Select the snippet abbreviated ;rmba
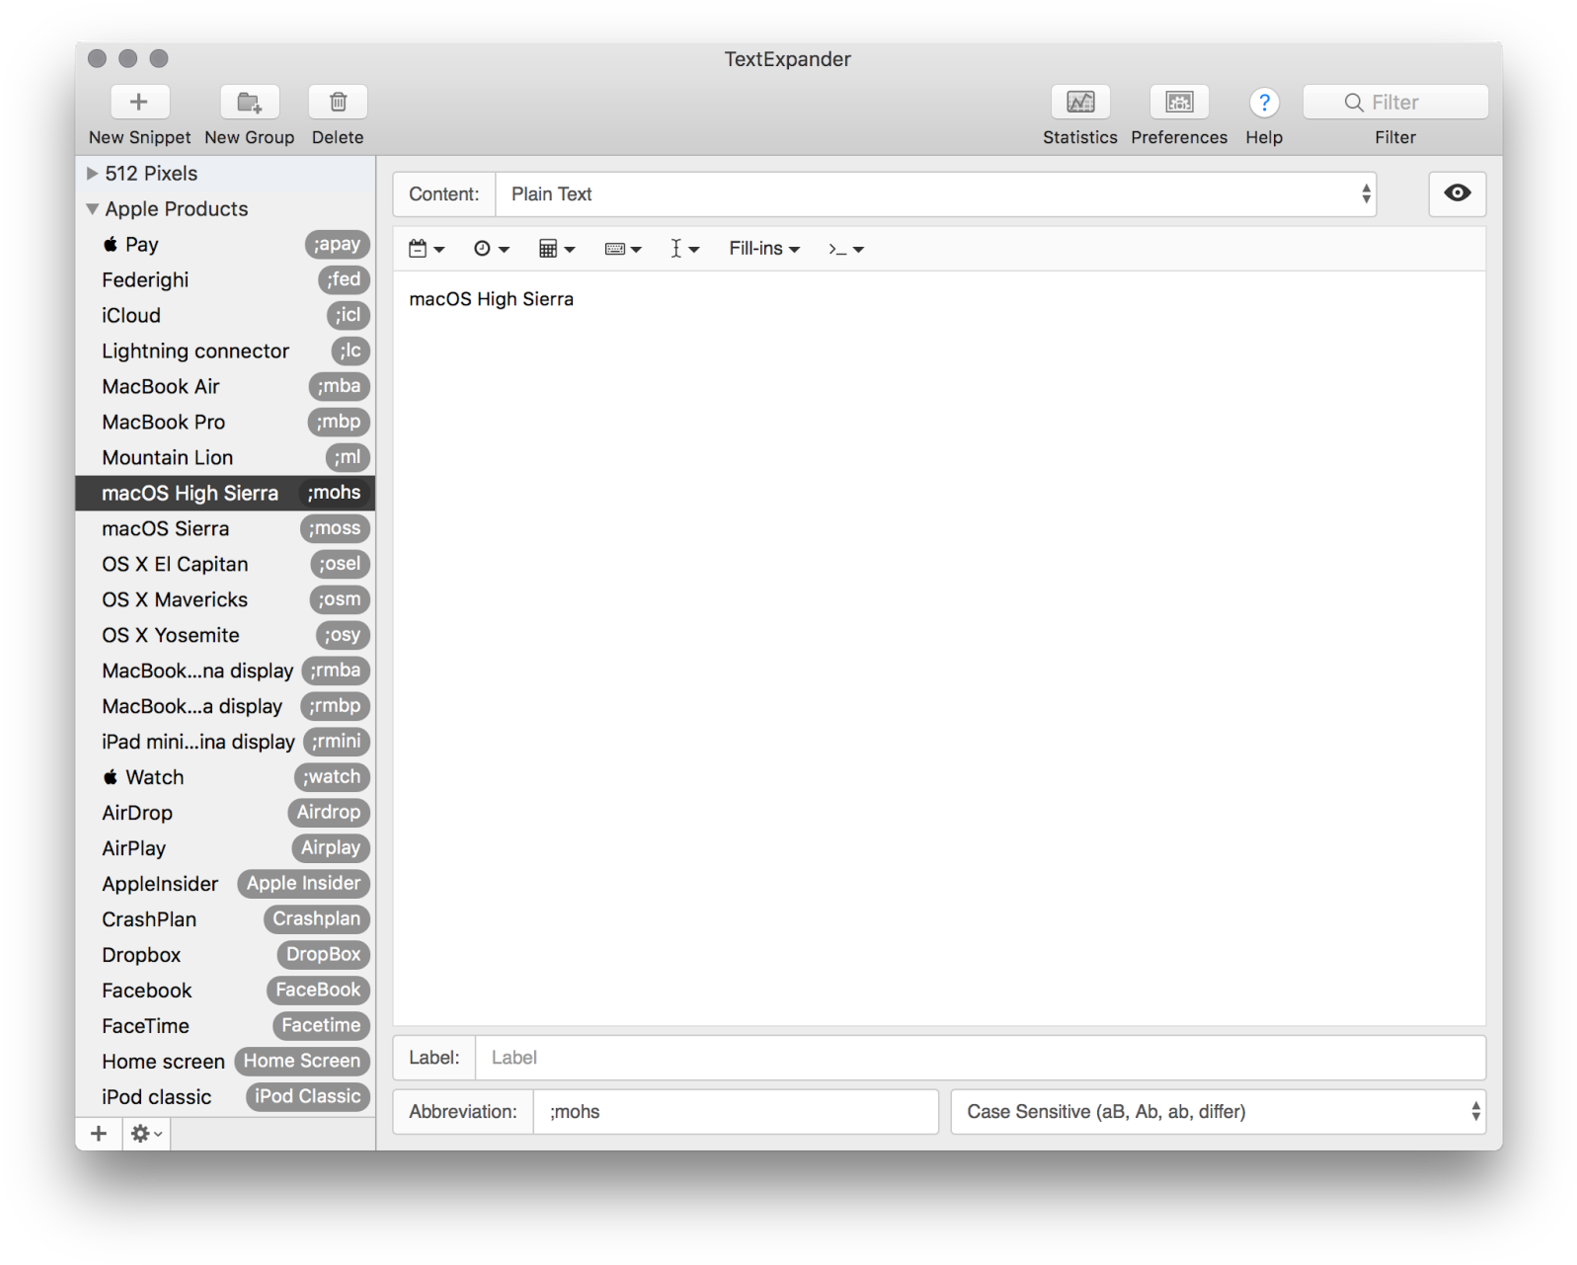 click(226, 670)
